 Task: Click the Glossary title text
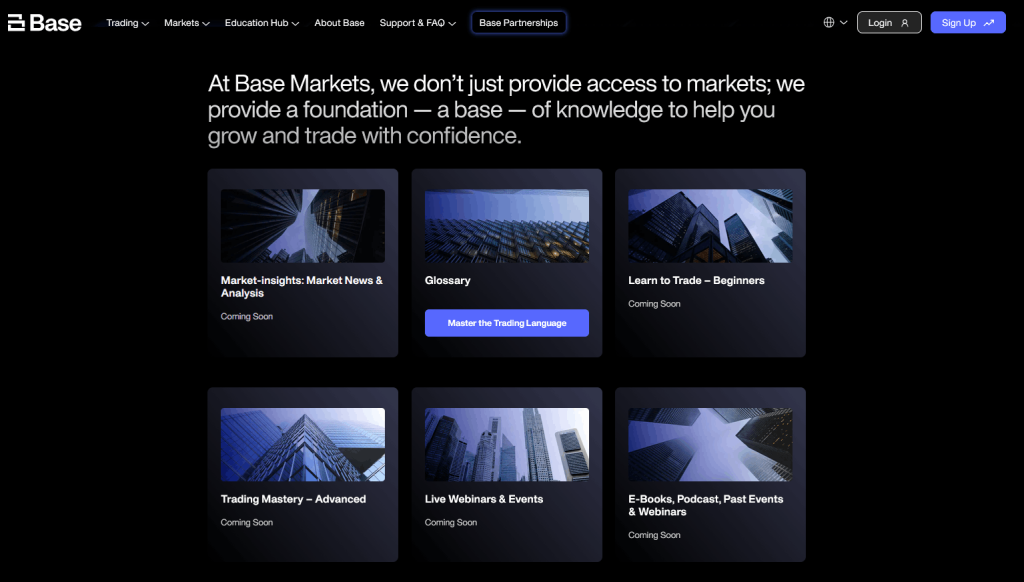(447, 280)
